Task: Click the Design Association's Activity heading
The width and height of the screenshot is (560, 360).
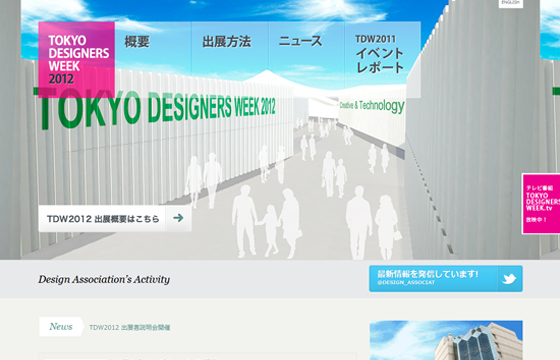Action: [104, 279]
